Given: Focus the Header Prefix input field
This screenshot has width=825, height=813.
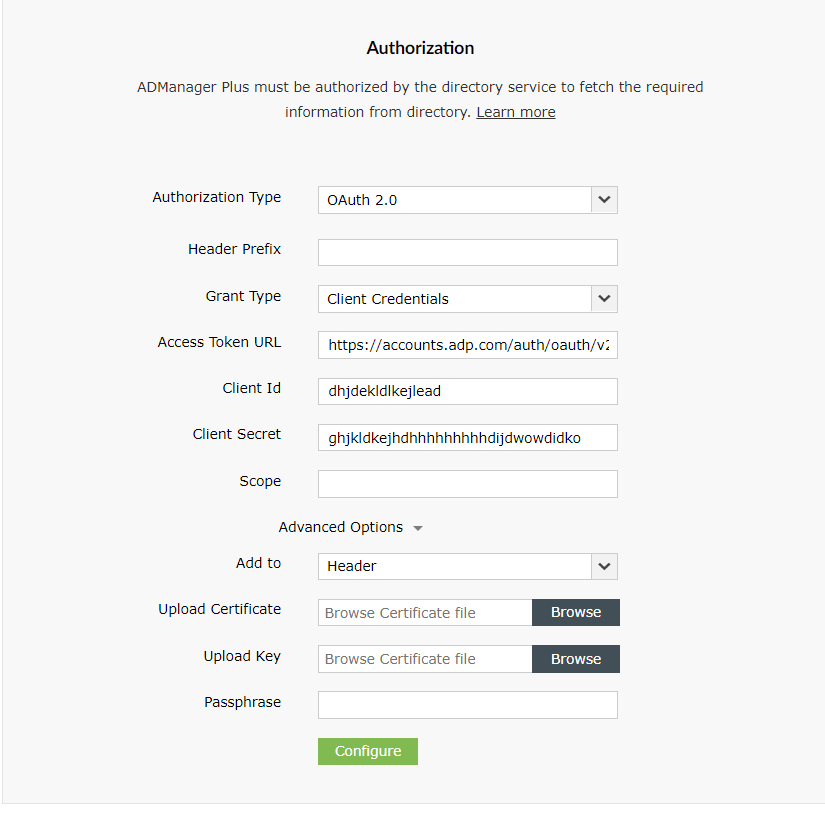Looking at the screenshot, I should pos(468,253).
